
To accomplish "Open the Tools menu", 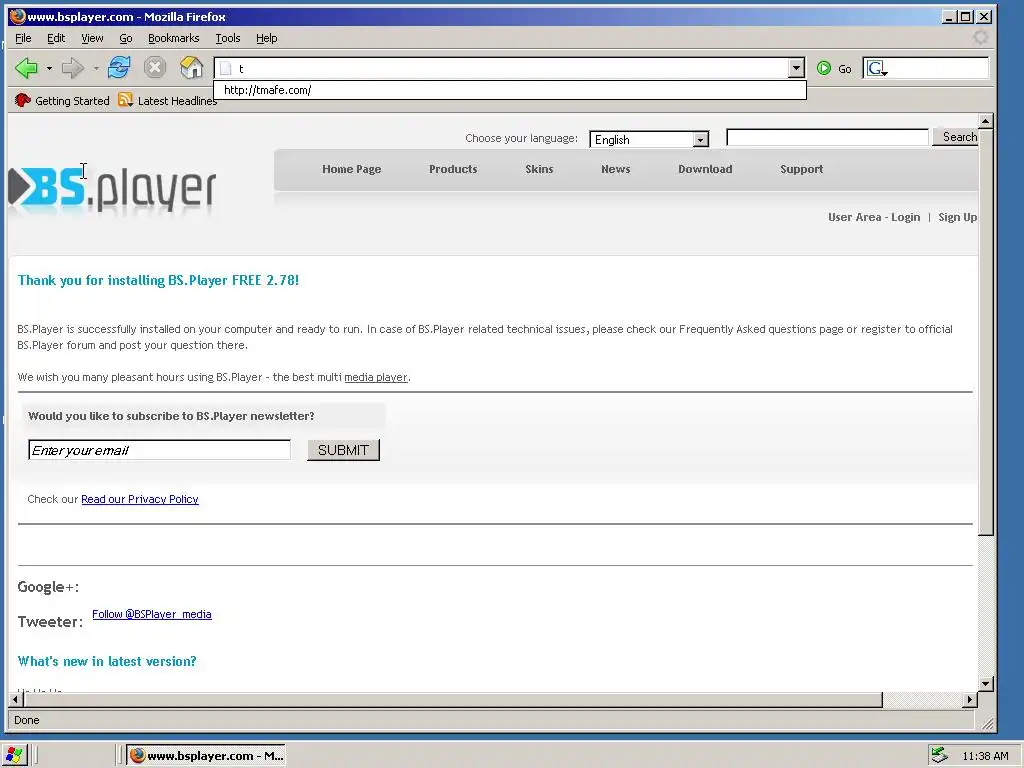I will (228, 38).
